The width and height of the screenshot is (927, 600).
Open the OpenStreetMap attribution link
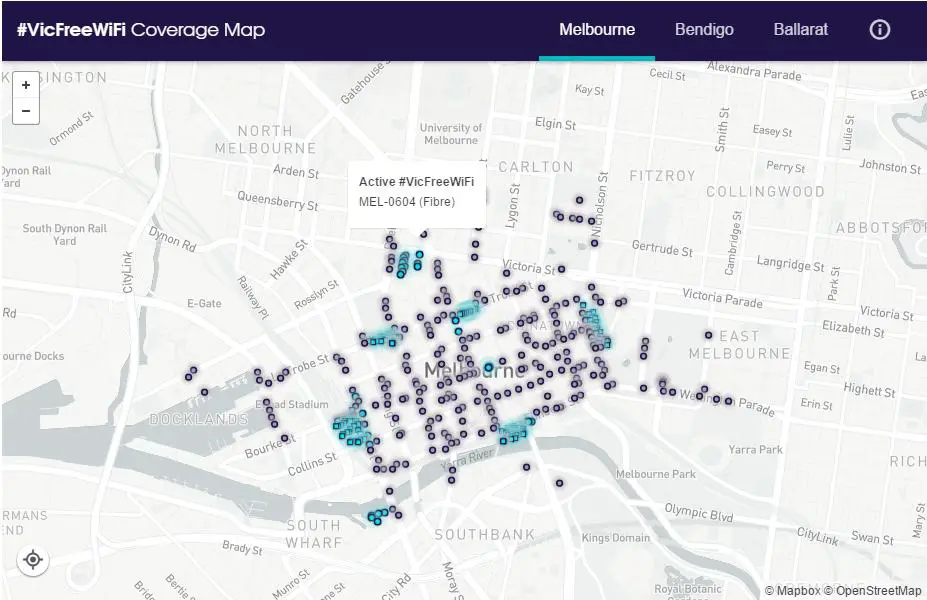point(872,591)
